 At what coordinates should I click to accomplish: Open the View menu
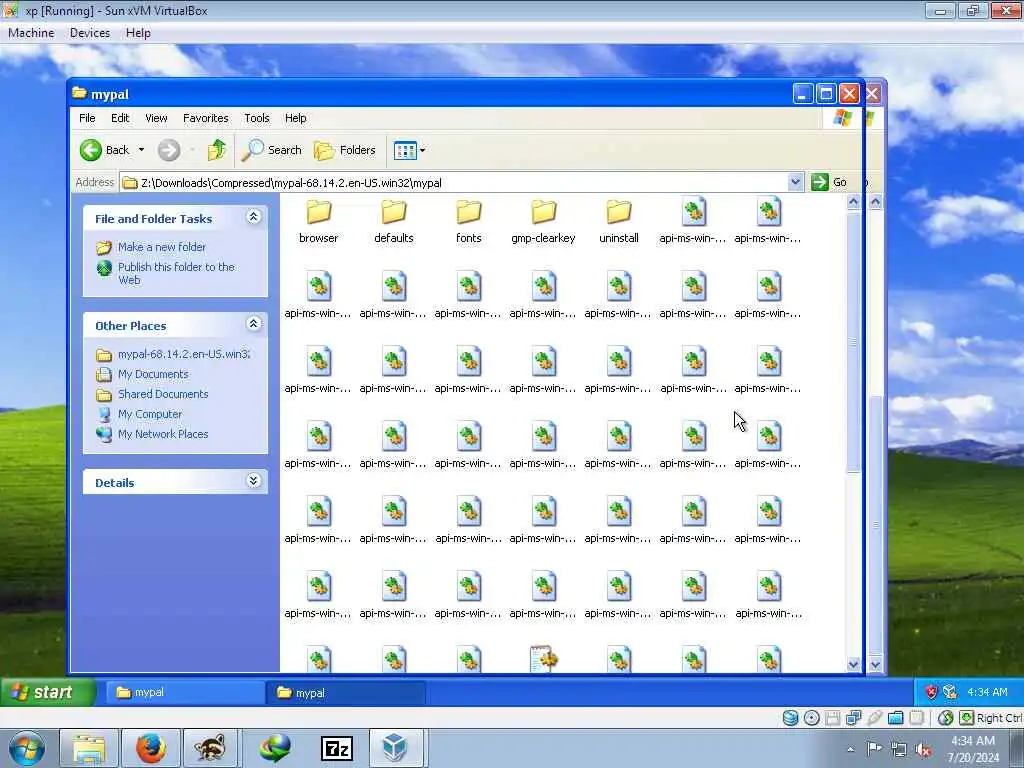[x=156, y=118]
